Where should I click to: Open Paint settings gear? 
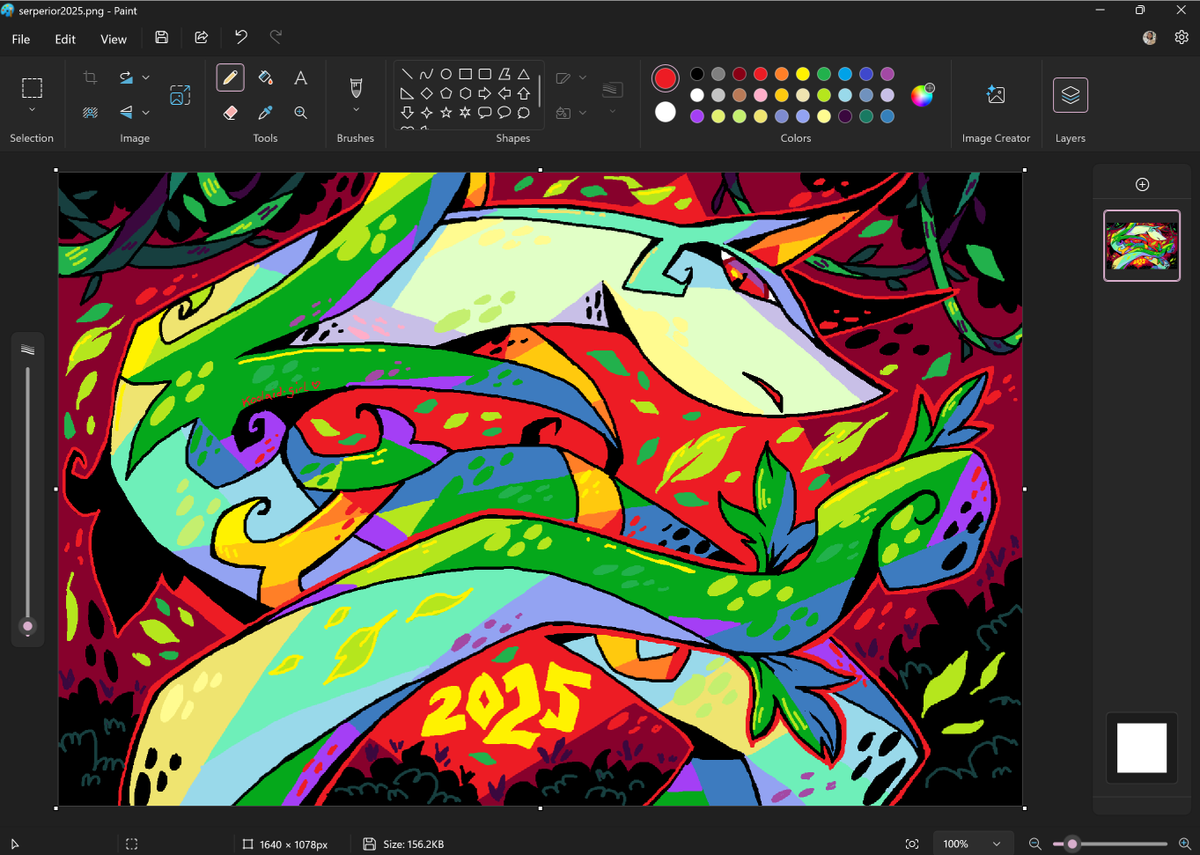point(1181,38)
